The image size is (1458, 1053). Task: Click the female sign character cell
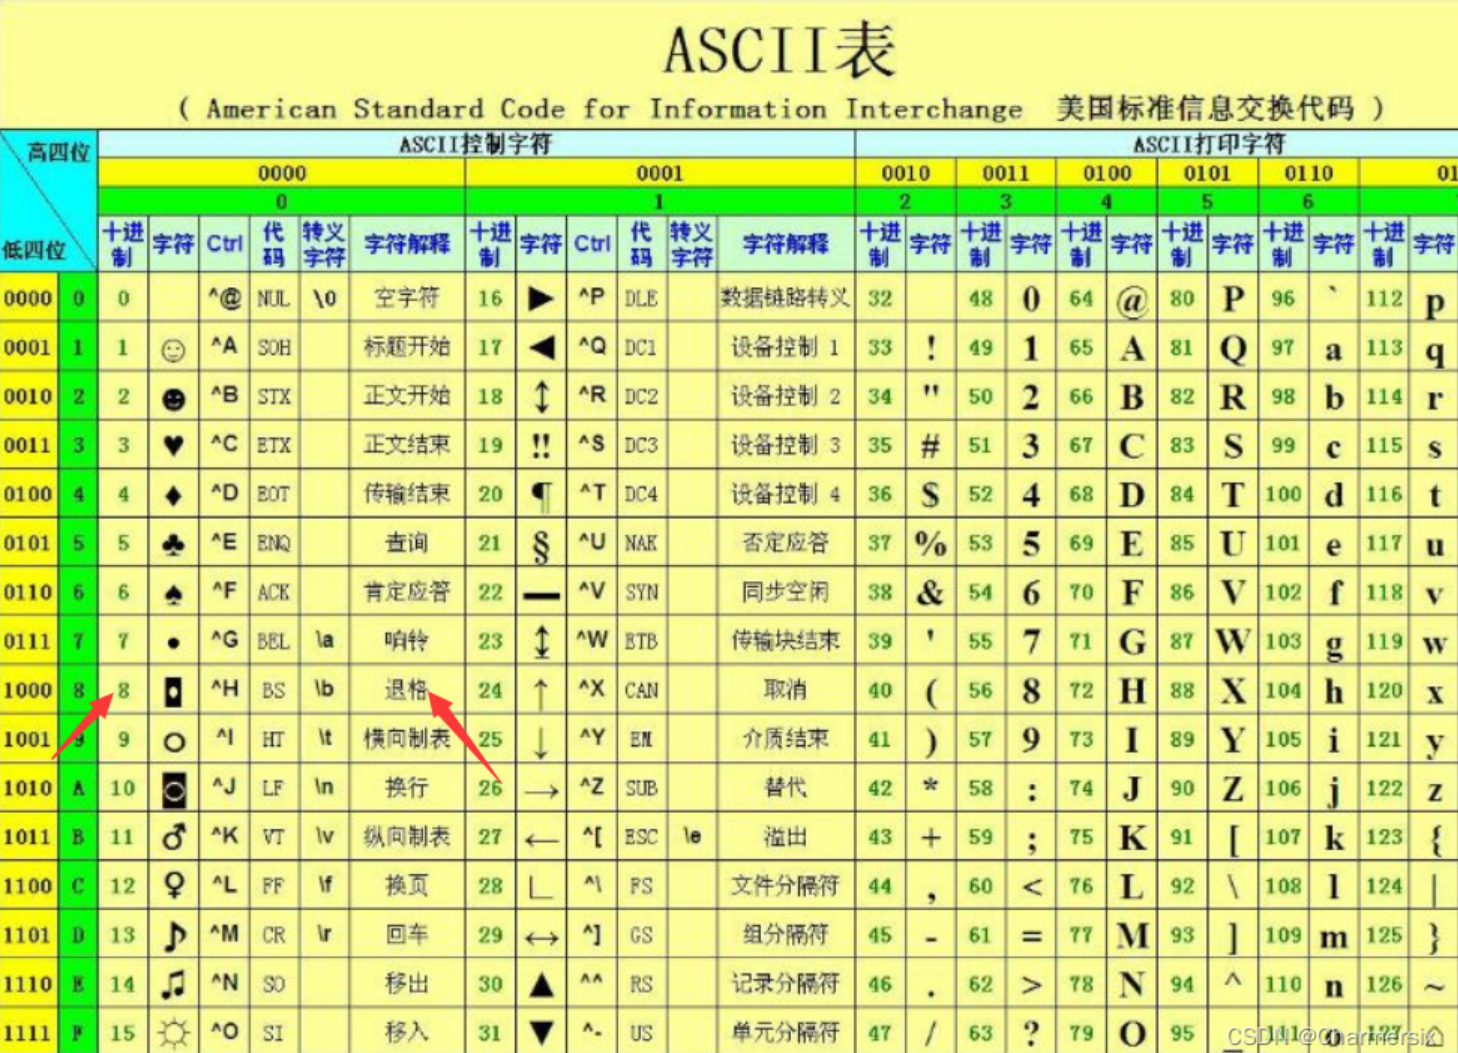click(x=173, y=886)
